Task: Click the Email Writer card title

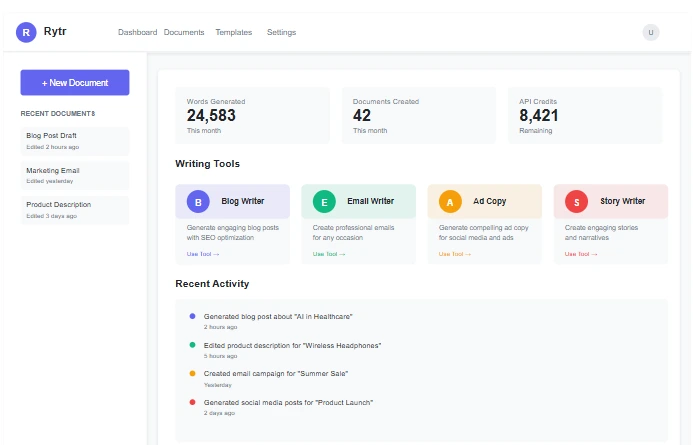Action: [x=370, y=201]
